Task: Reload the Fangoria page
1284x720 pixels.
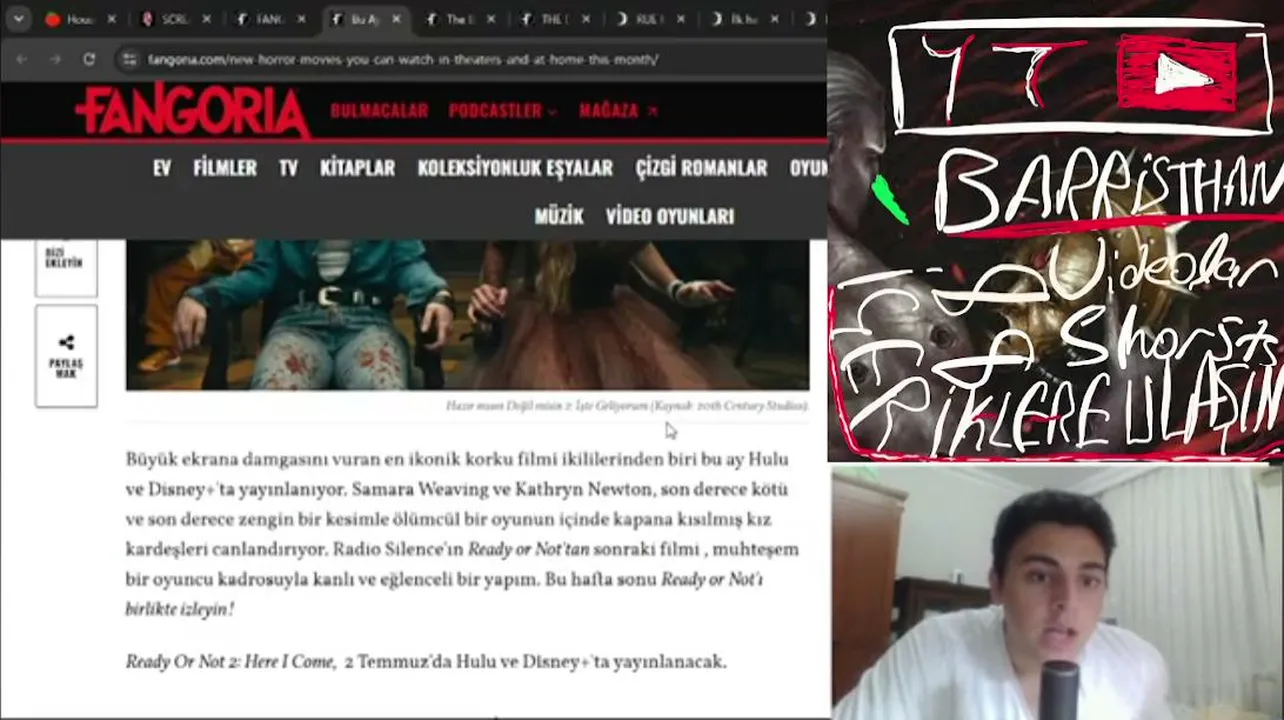Action: click(x=89, y=59)
